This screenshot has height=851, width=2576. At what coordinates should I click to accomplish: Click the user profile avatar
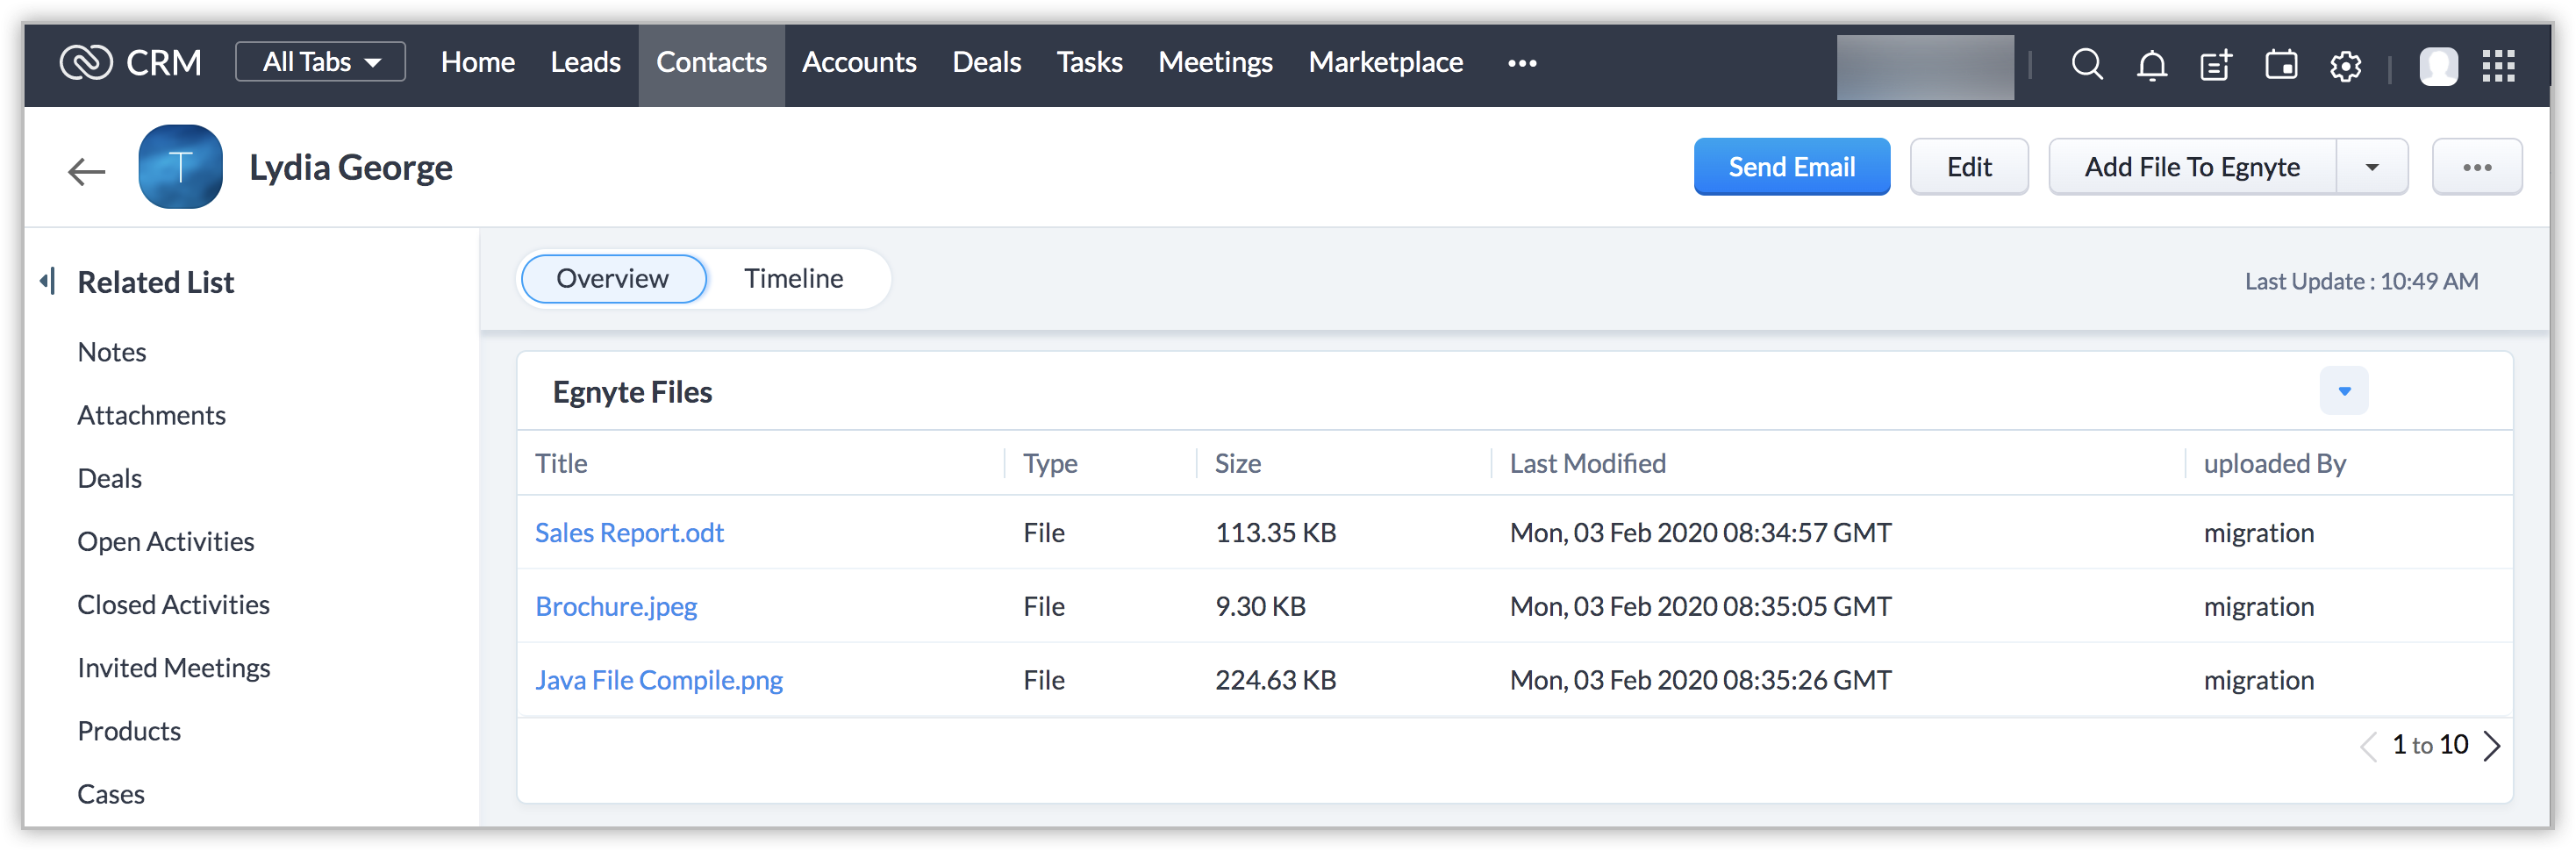2438,66
